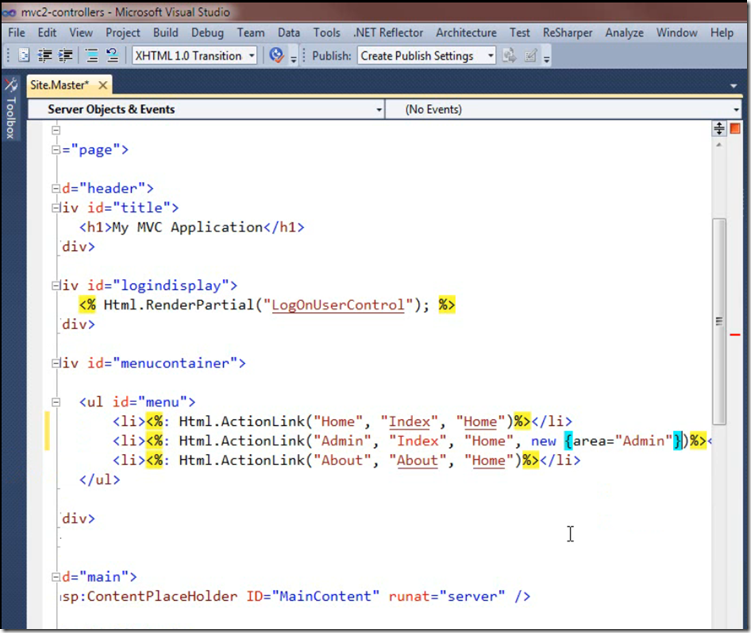Collapse the main div region
The height and width of the screenshot is (633, 751).
[56, 576]
